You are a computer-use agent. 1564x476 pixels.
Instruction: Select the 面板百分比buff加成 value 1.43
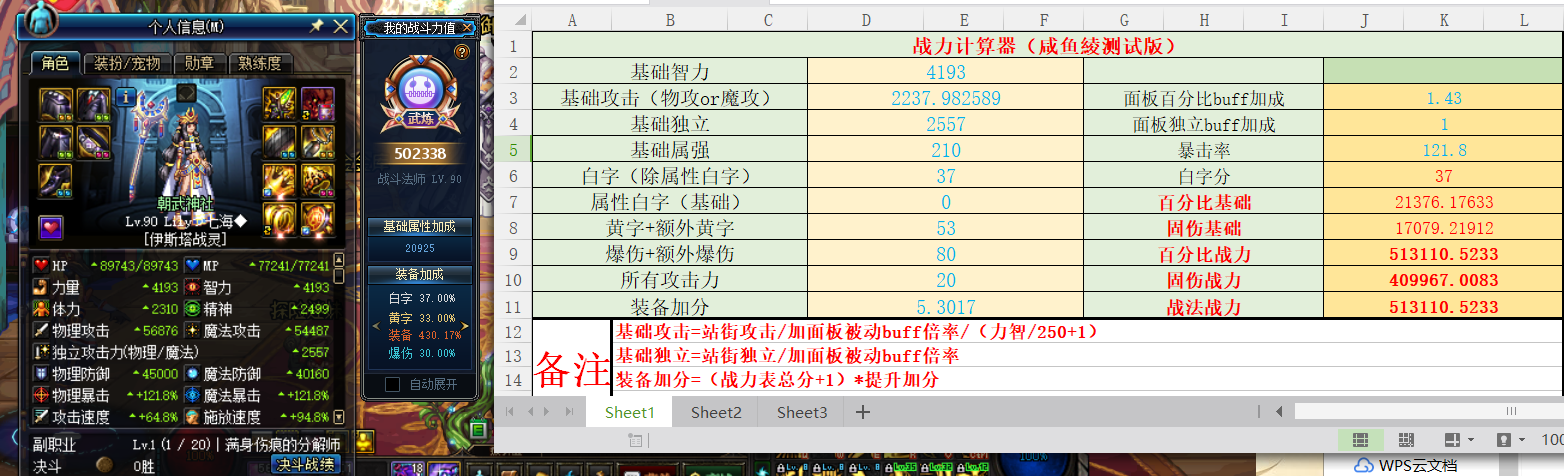[x=1443, y=98]
